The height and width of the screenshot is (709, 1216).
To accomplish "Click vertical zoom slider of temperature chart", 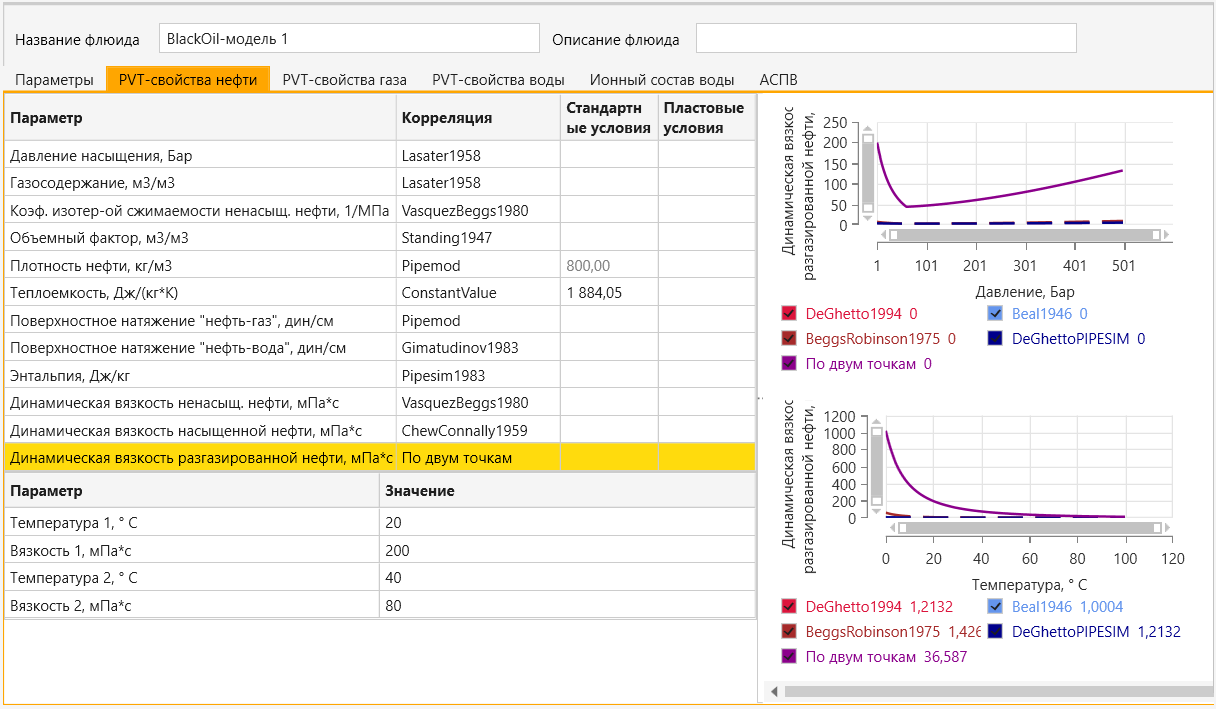I will (877, 468).
